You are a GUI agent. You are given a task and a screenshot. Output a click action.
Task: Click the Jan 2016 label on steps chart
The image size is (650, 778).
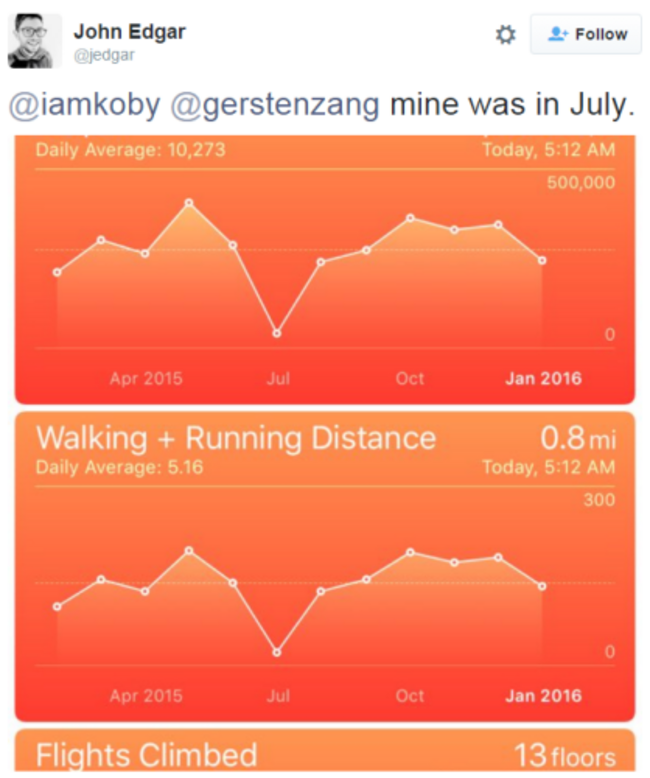pos(543,379)
